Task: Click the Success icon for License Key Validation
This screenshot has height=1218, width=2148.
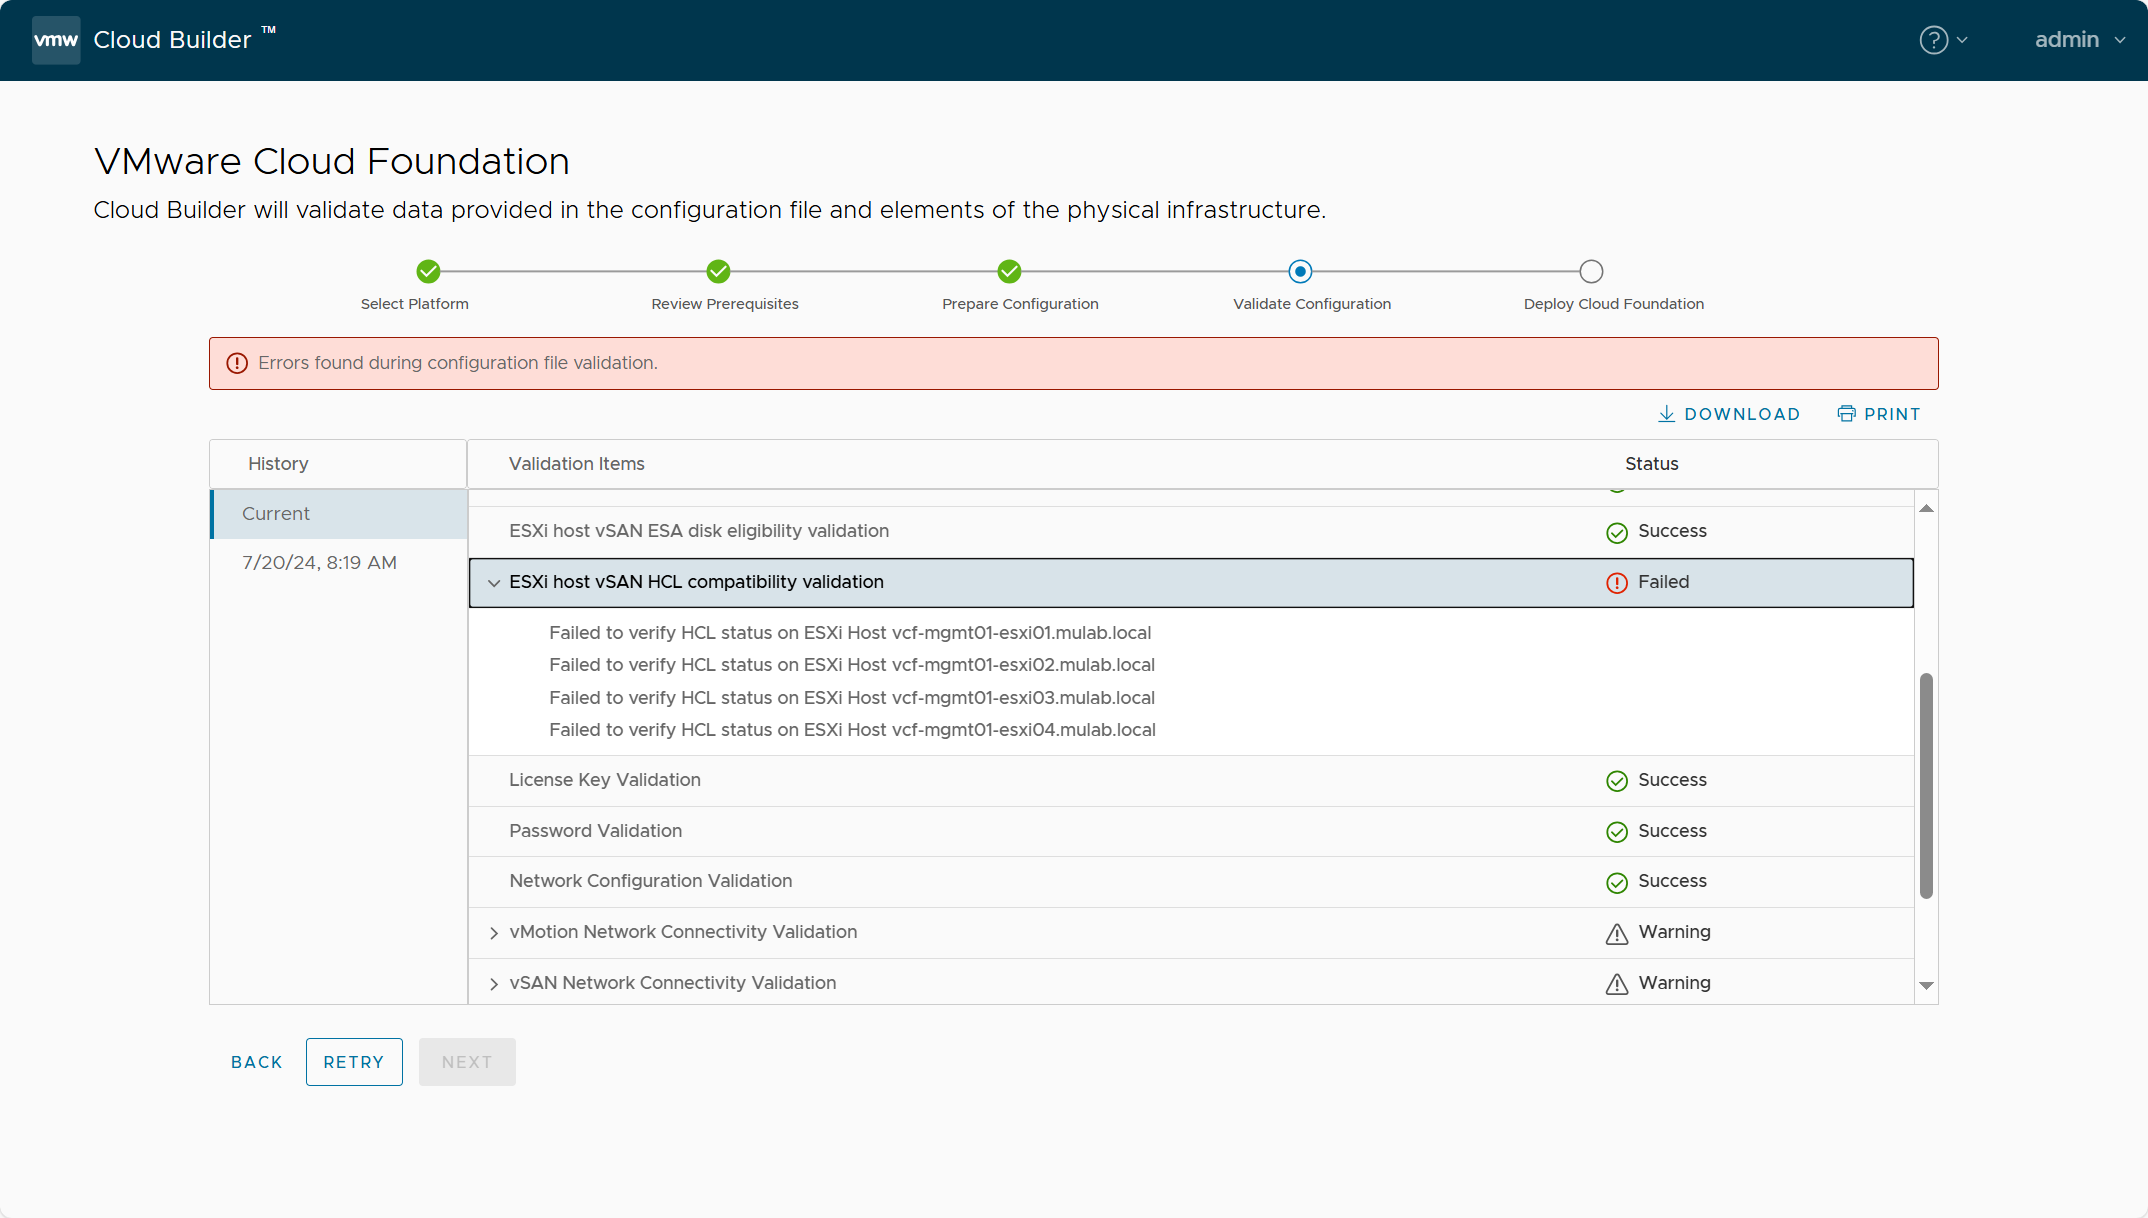Action: point(1618,780)
